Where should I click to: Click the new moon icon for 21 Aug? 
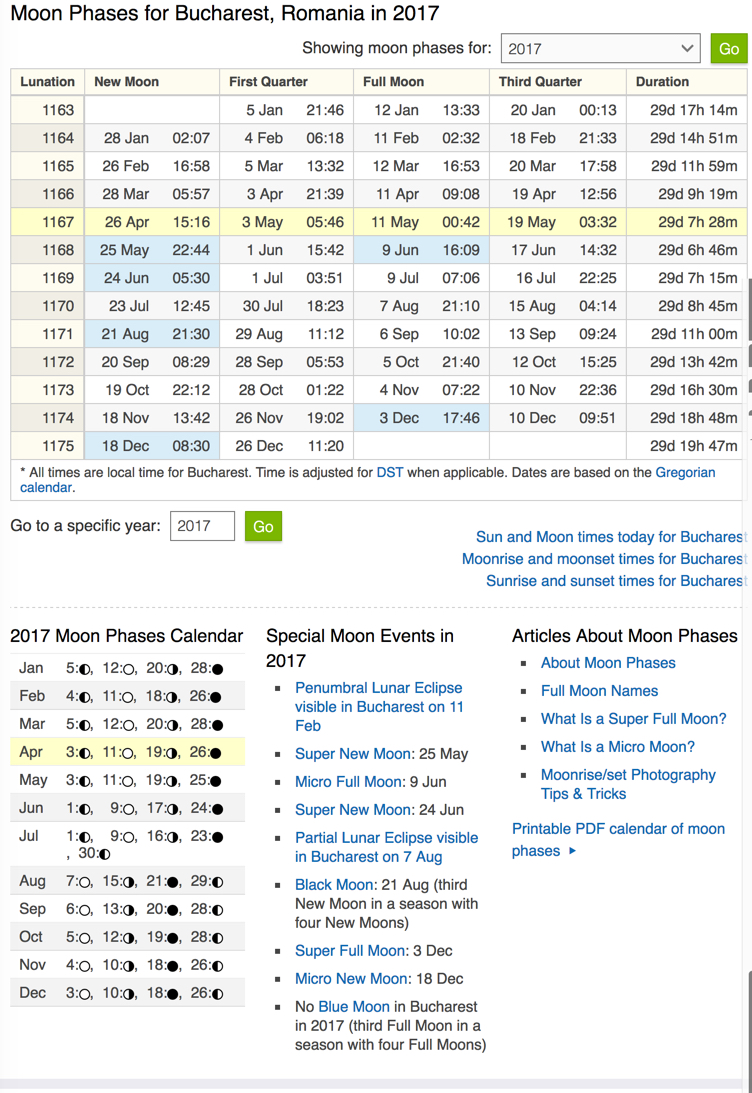click(173, 882)
